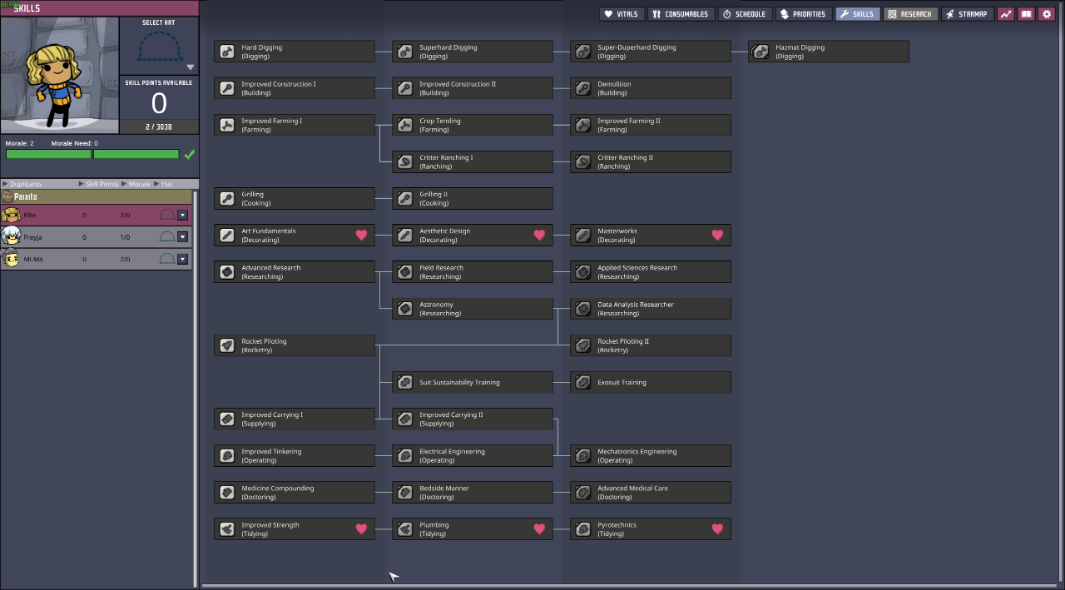Click the Hard Digging skill icon

(x=227, y=52)
